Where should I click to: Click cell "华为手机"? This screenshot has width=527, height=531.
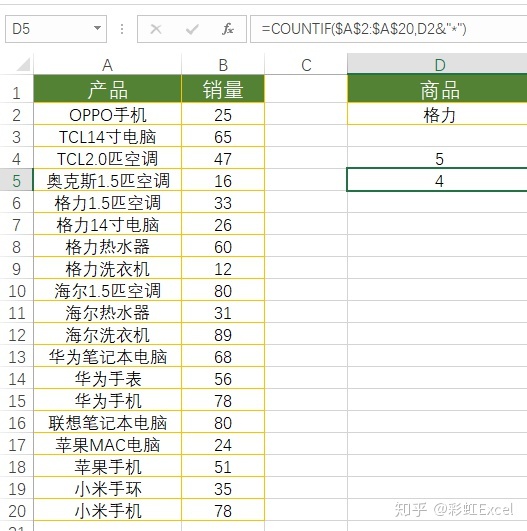(x=107, y=401)
